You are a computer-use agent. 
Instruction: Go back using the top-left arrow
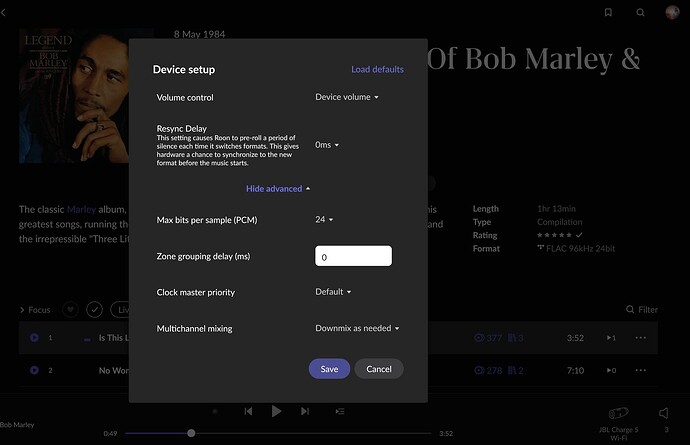4,12
